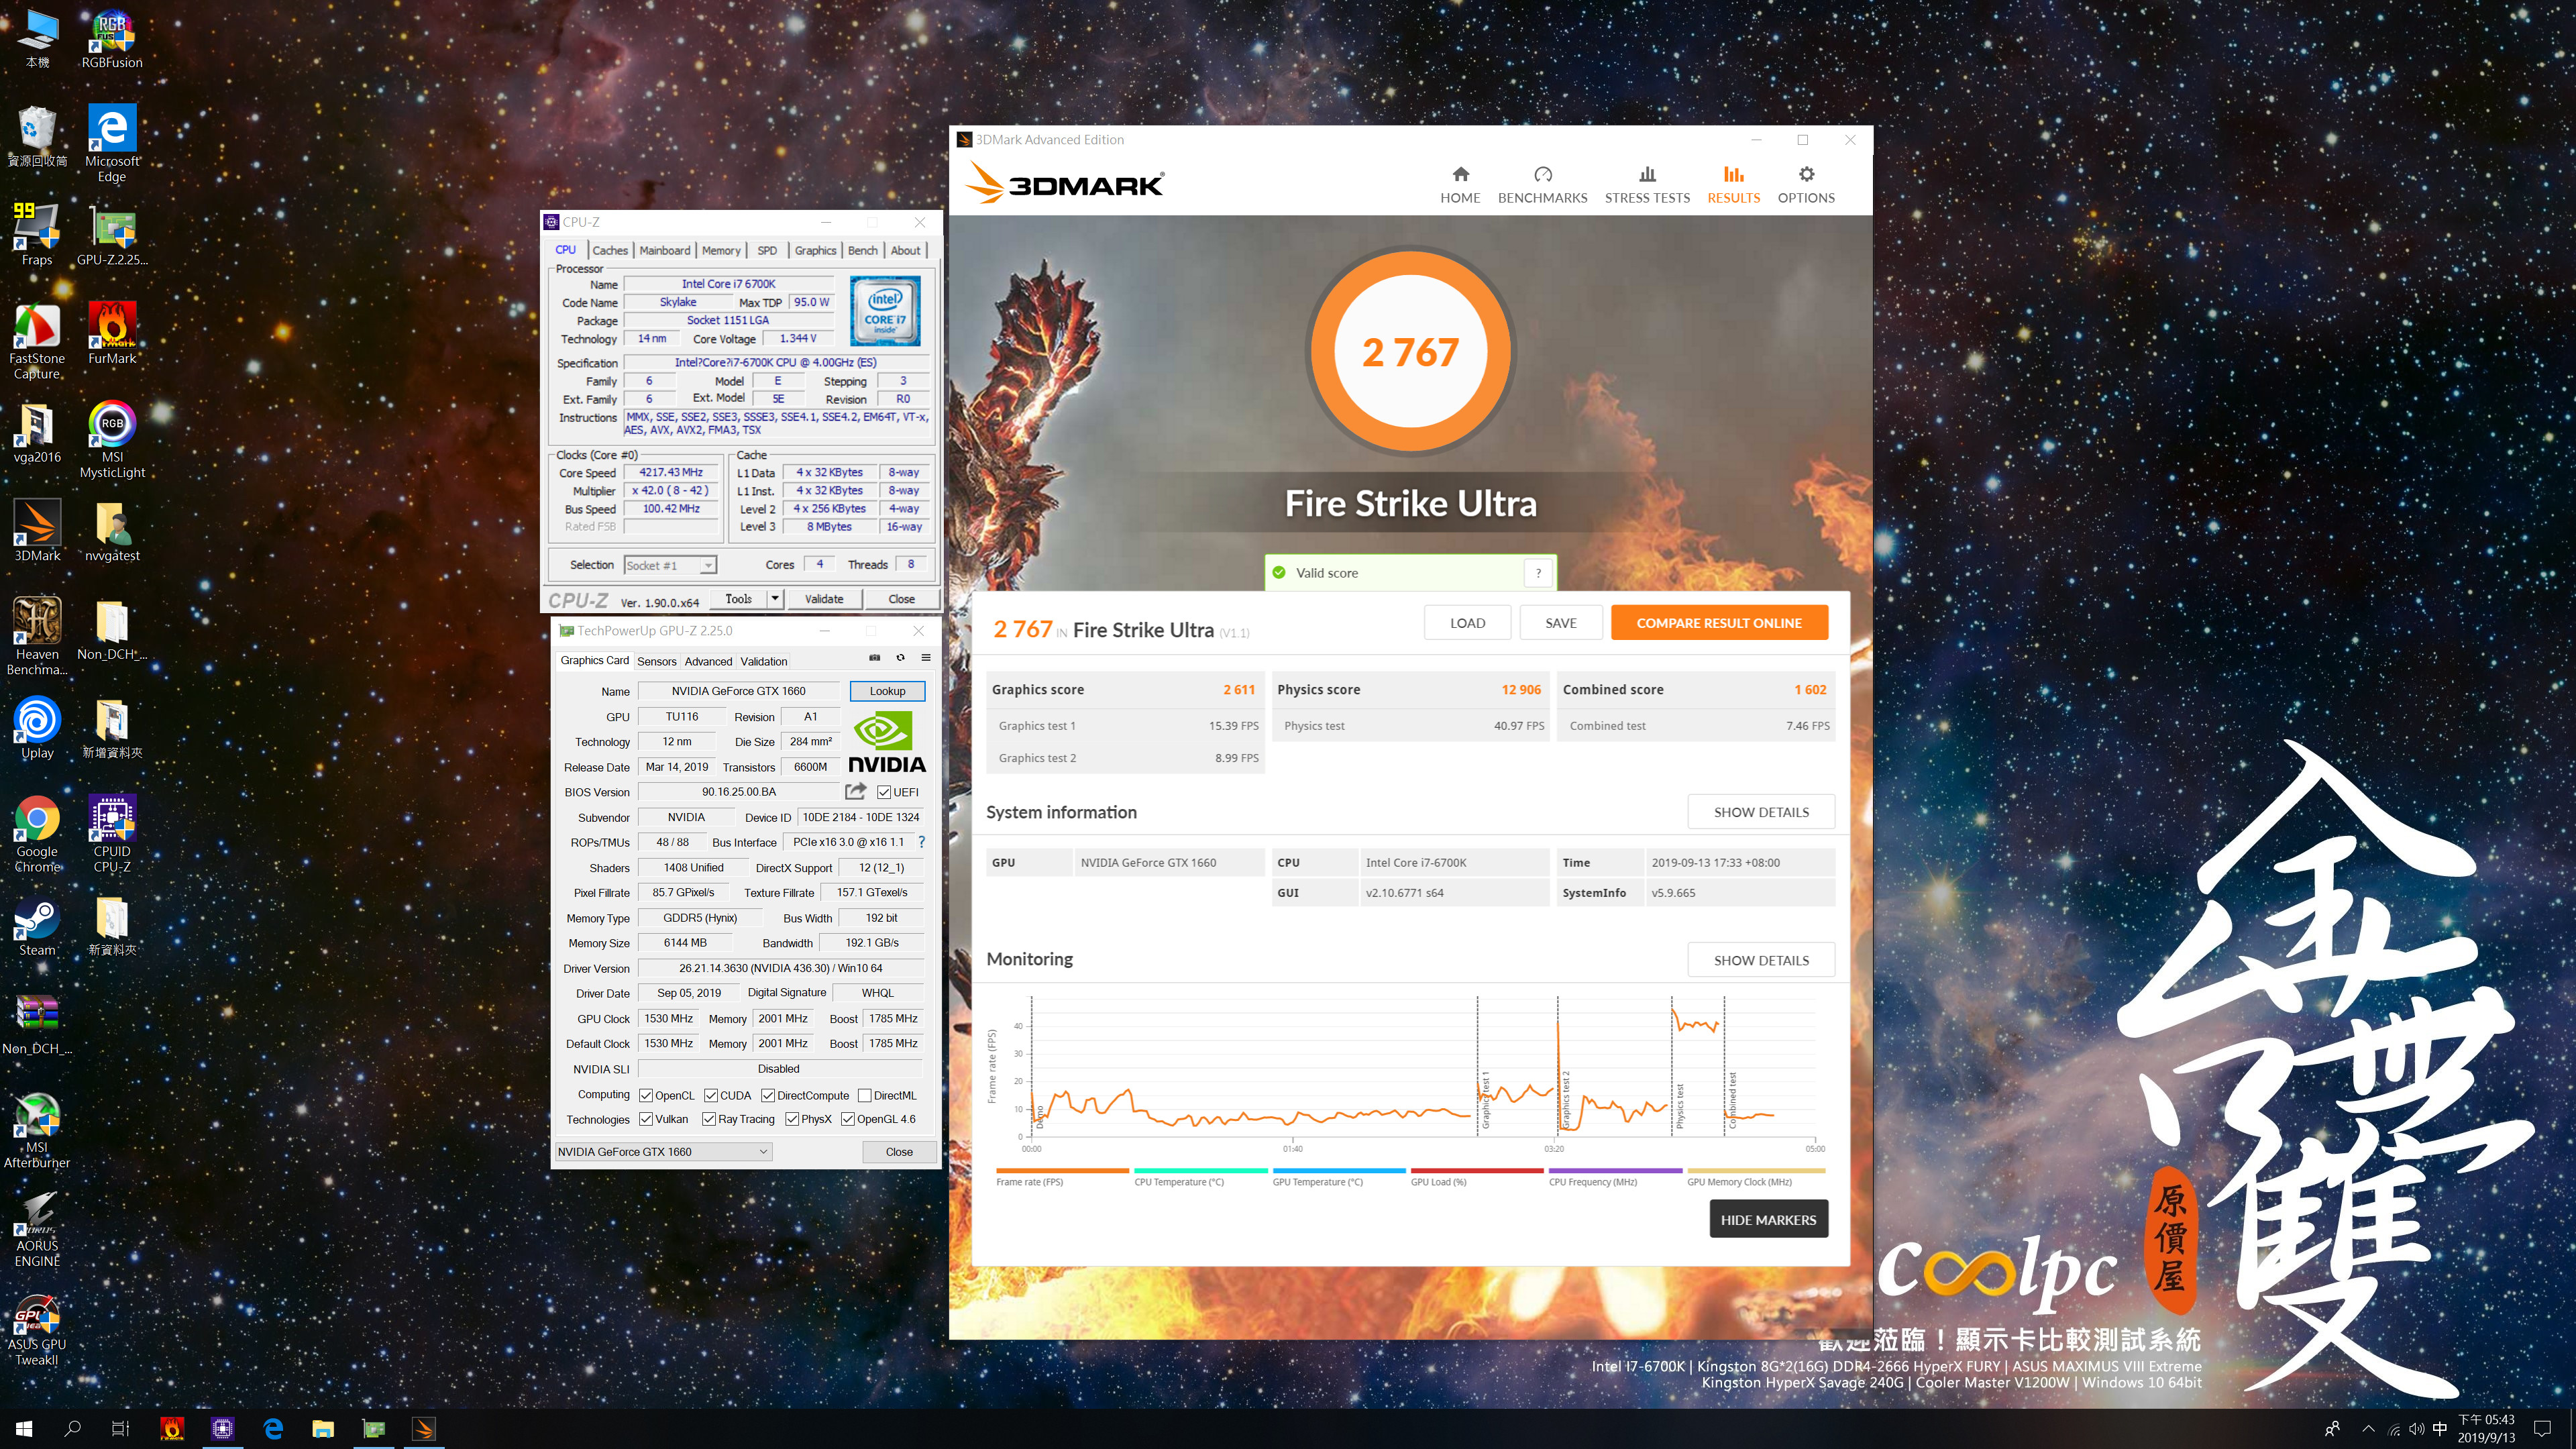Go to 3DMark BENCHMARKS tab

pyautogui.click(x=1542, y=185)
